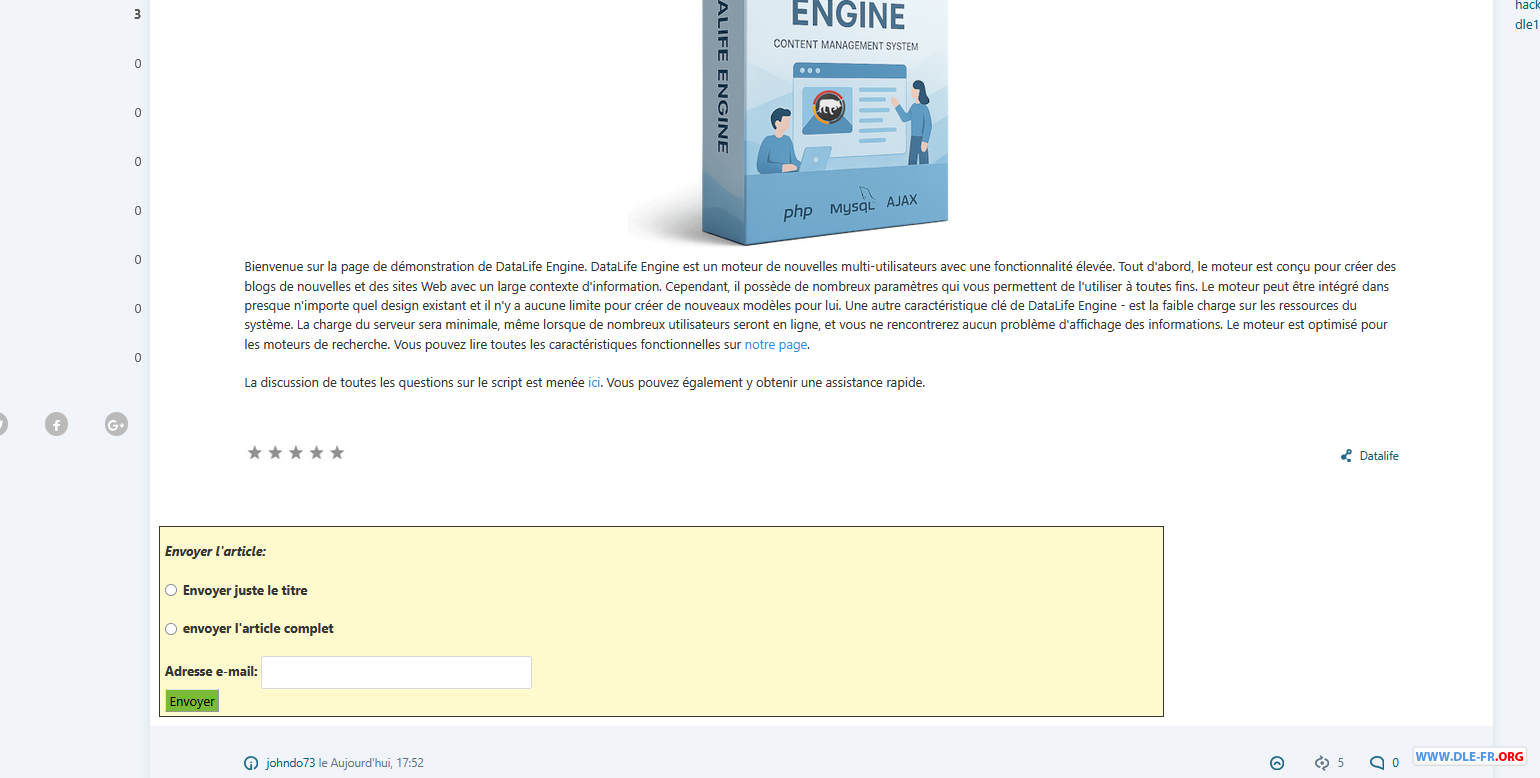The height and width of the screenshot is (778, 1540).
Task: Click the Google Plus share icon
Action: pyautogui.click(x=116, y=425)
